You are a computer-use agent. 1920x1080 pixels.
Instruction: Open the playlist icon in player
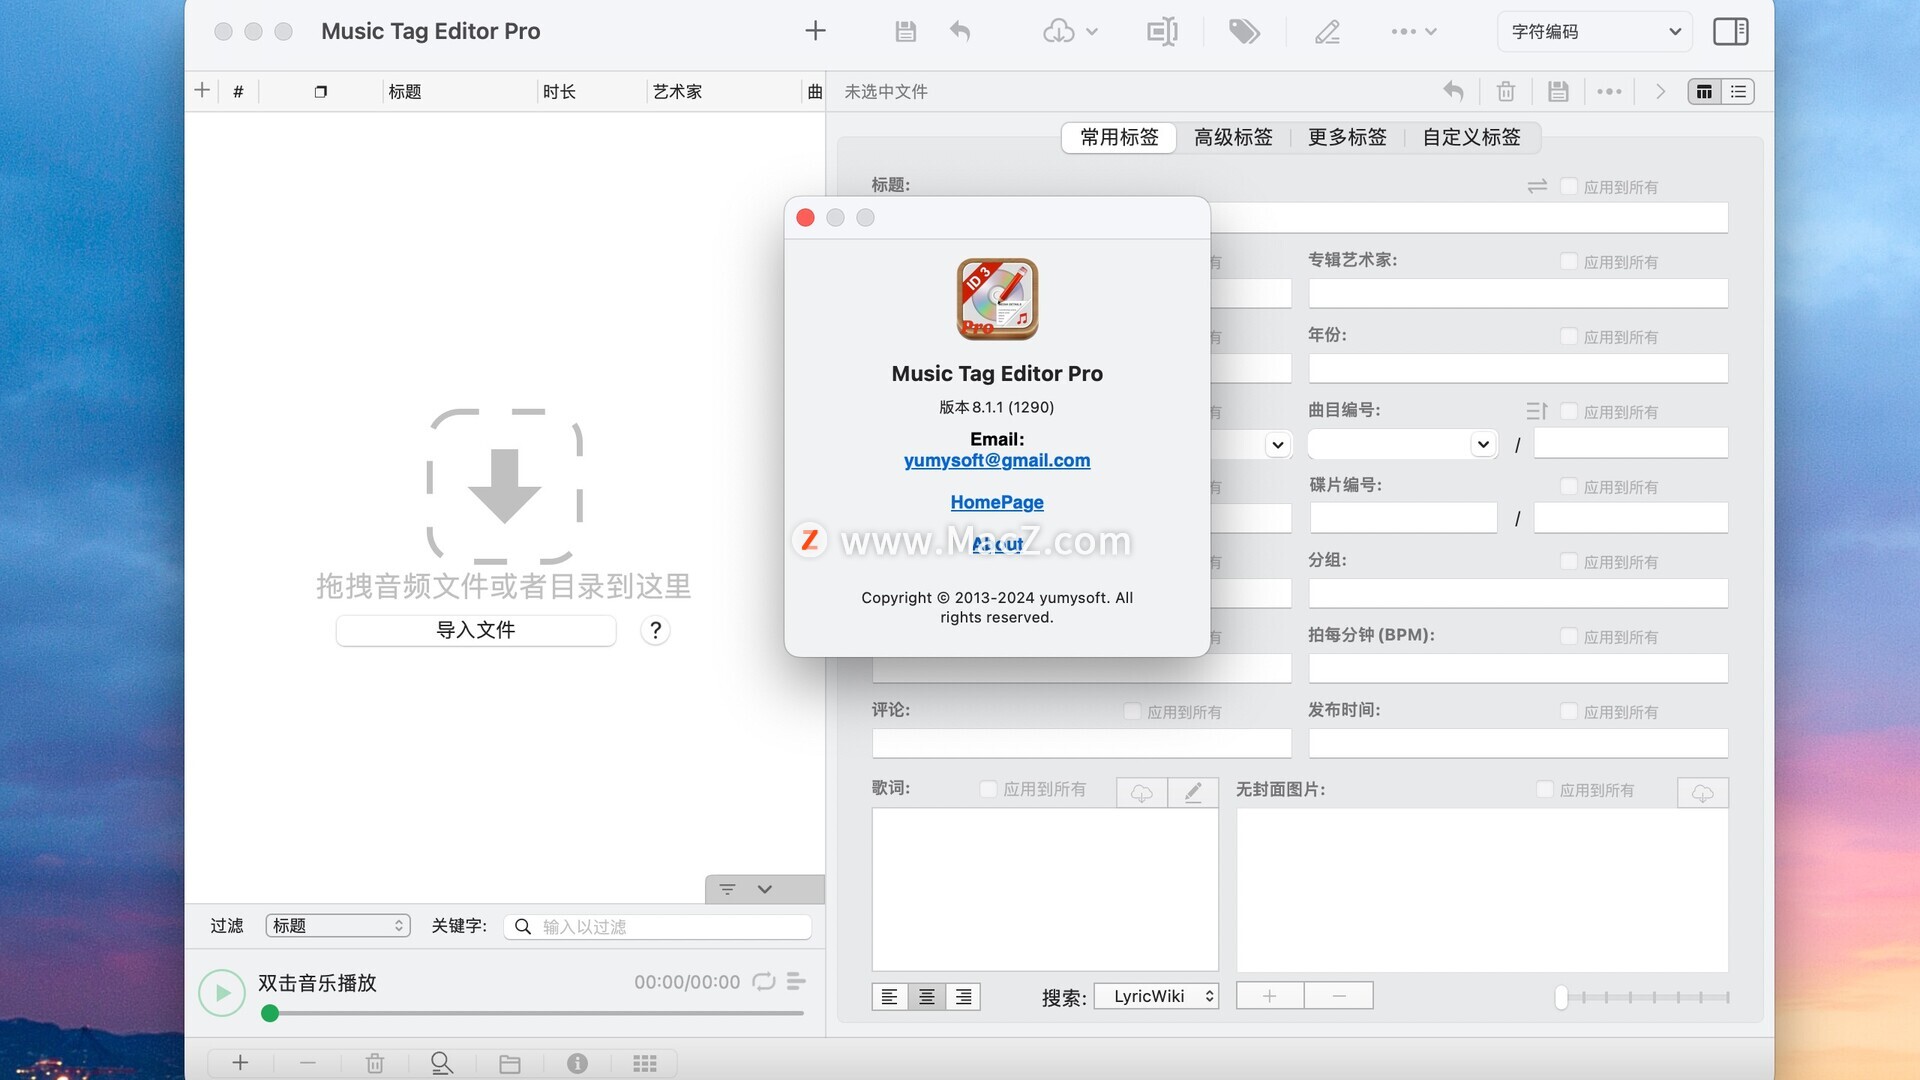pos(797,982)
